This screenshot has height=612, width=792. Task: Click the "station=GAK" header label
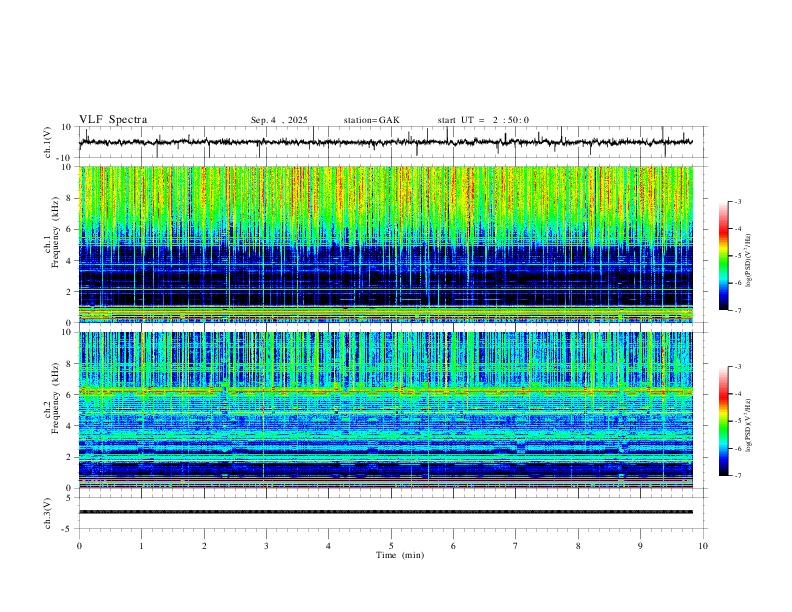tap(371, 120)
